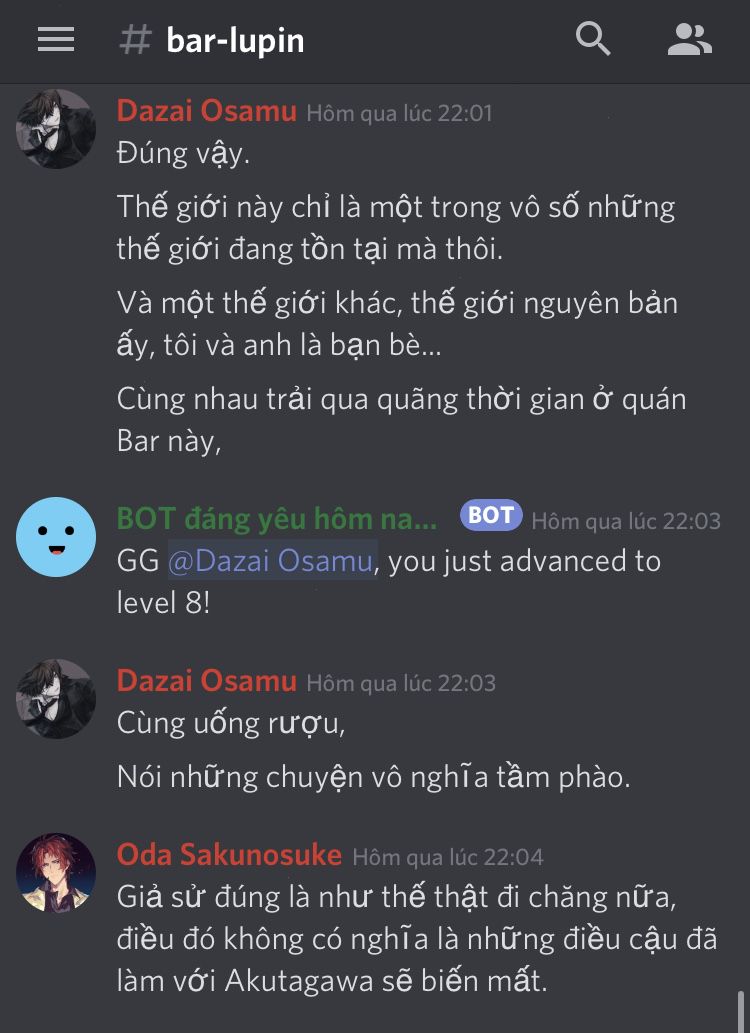Tap the channel hash symbol
750x1033 pixels.
136,40
